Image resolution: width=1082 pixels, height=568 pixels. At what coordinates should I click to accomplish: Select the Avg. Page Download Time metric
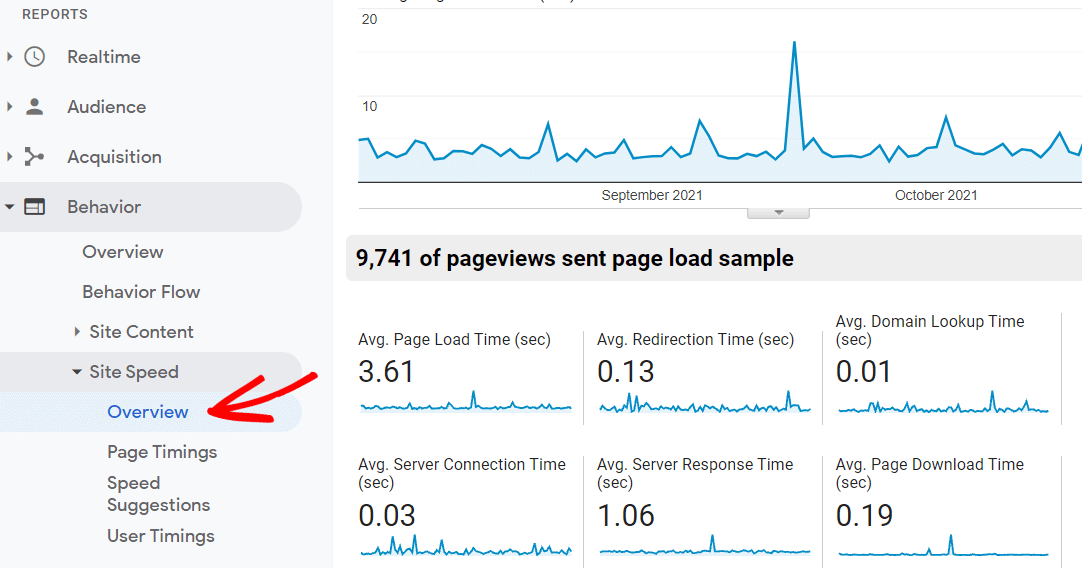pos(929,473)
